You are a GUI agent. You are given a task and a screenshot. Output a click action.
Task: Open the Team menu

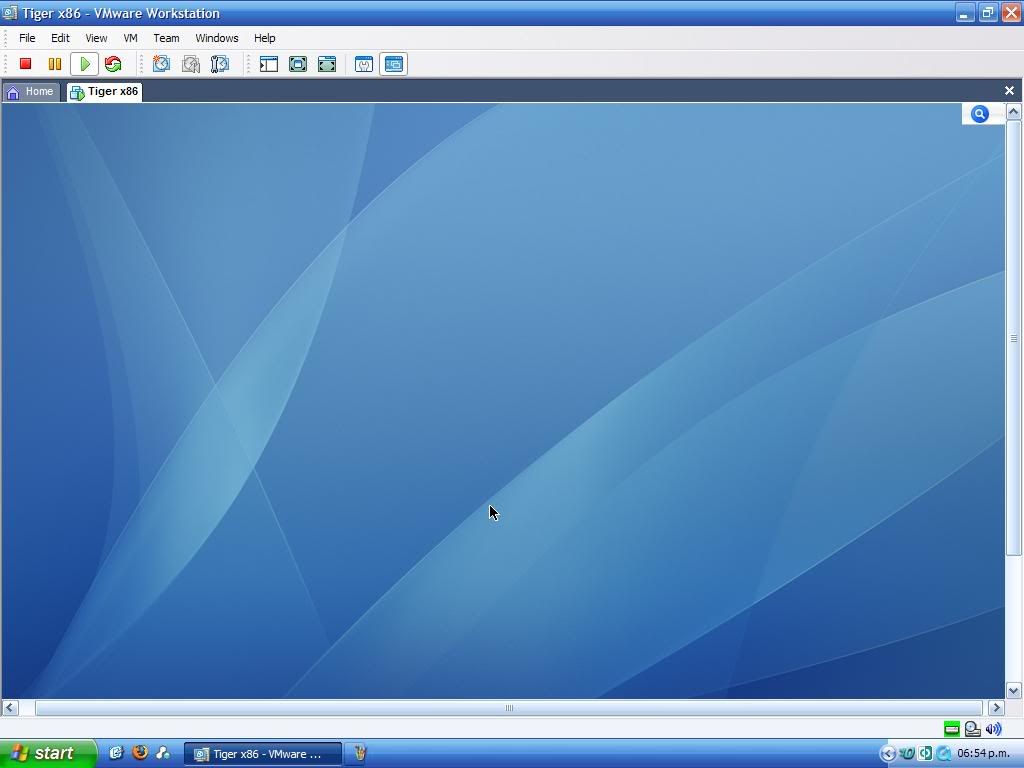(166, 38)
